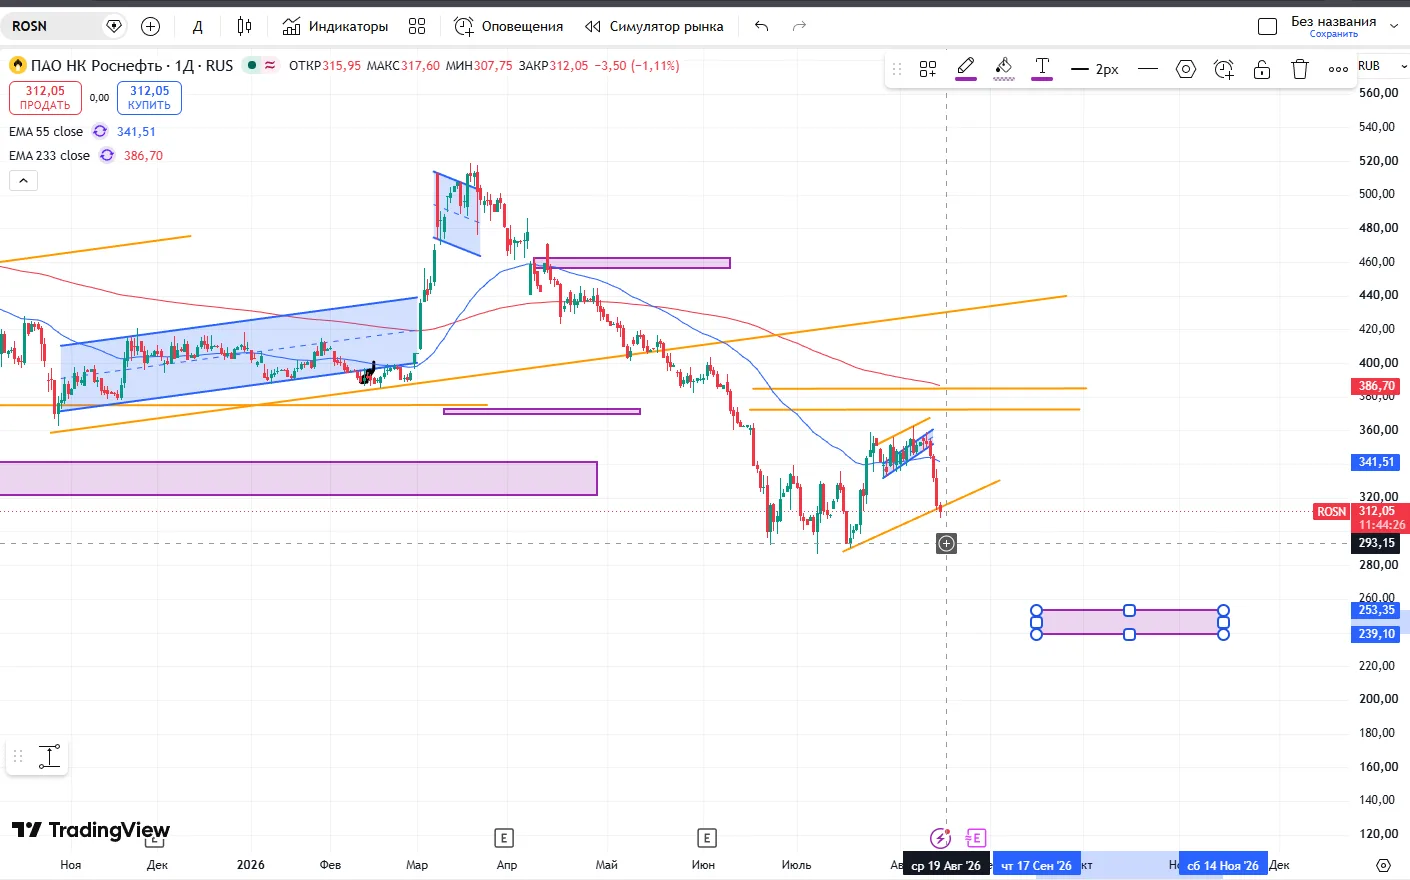
Task: Click the 293,15 crosshair price label
Action: pos(1376,543)
